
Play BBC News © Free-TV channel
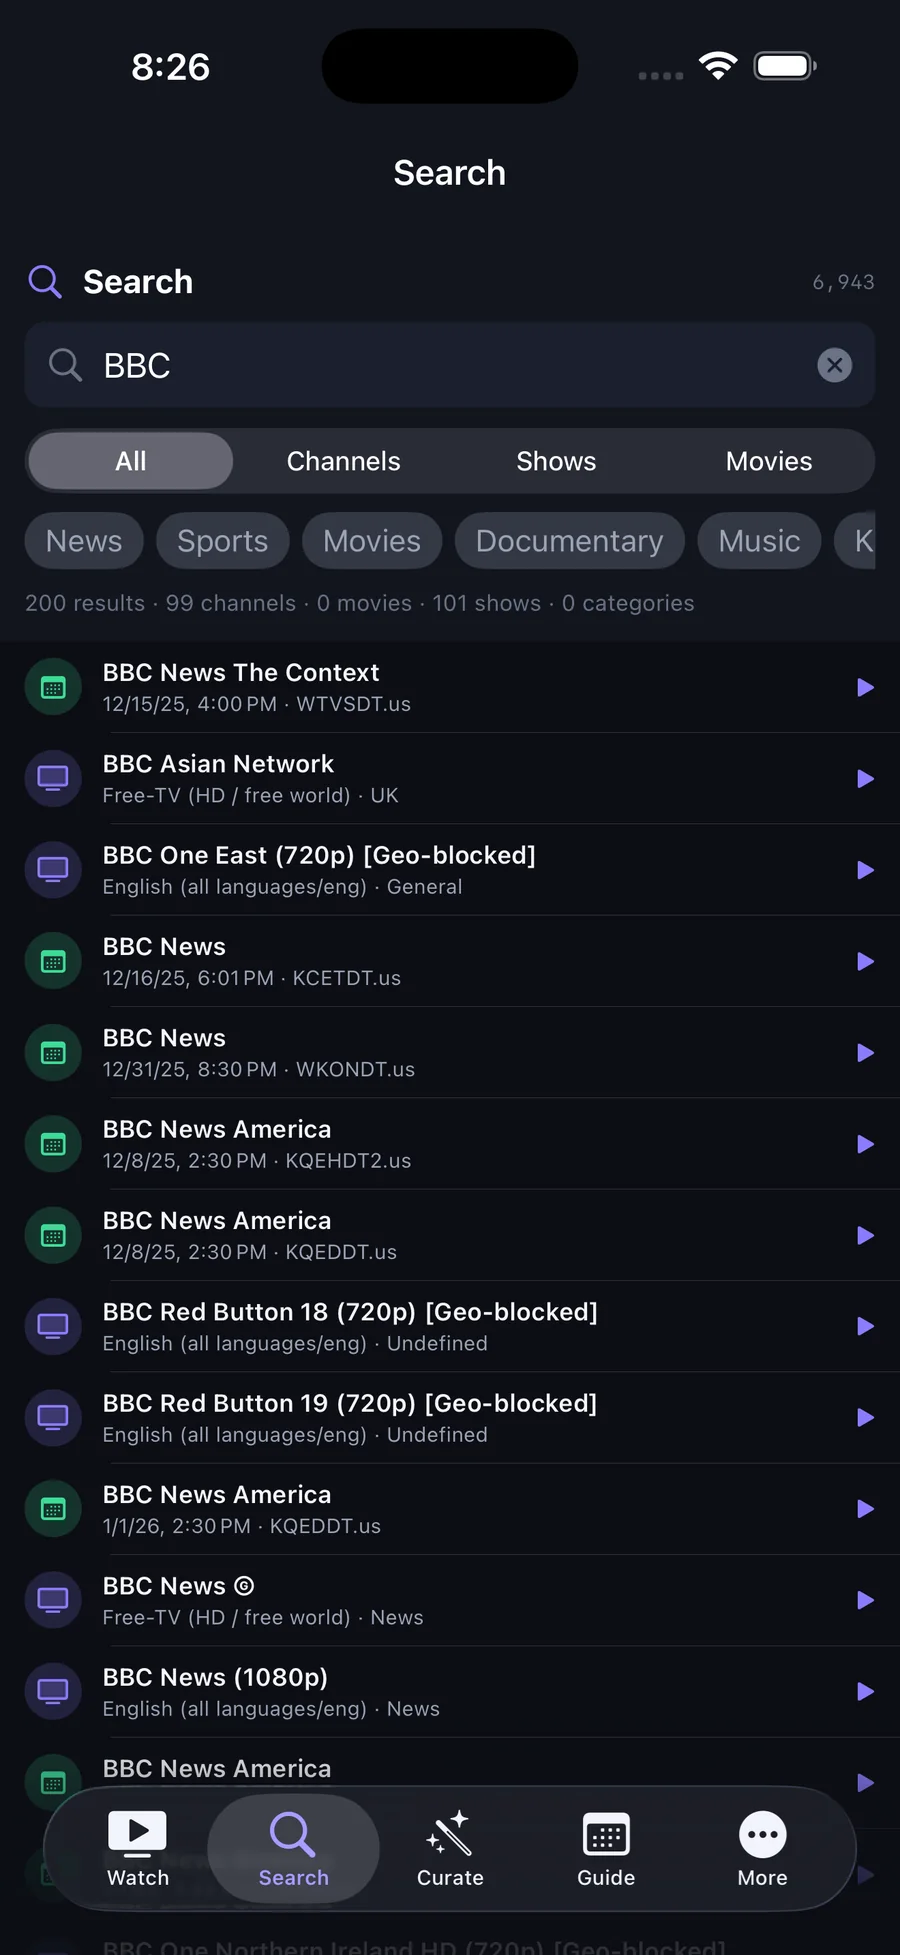[x=866, y=1600]
